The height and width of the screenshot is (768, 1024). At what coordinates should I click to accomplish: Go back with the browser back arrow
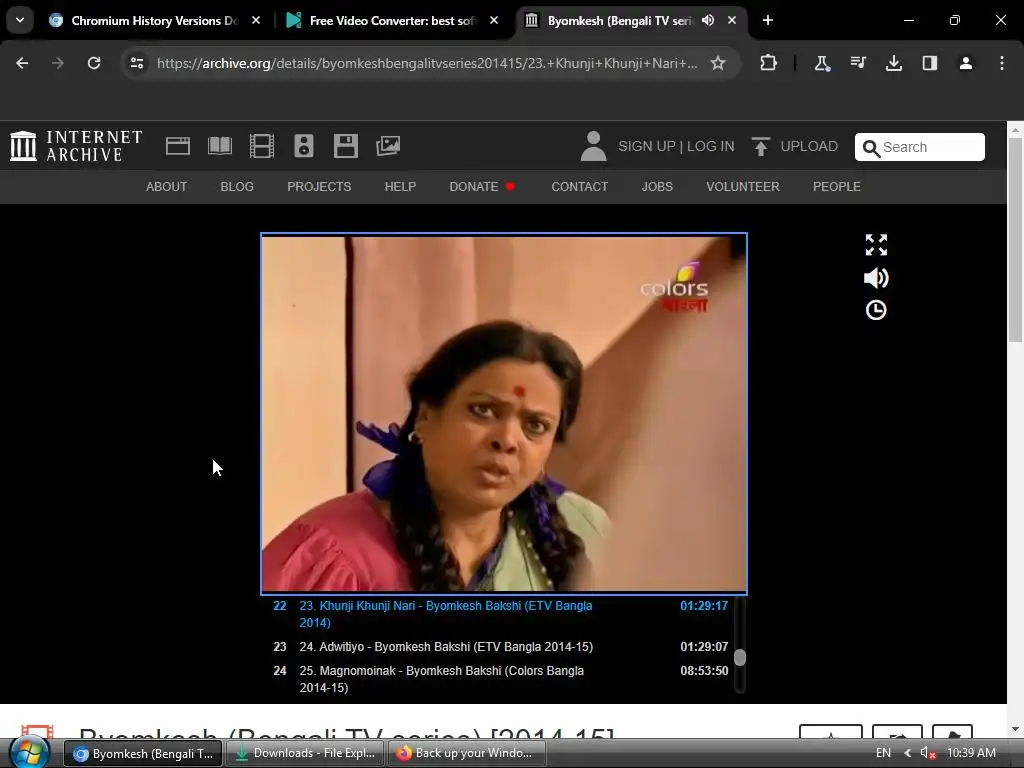pyautogui.click(x=22, y=63)
